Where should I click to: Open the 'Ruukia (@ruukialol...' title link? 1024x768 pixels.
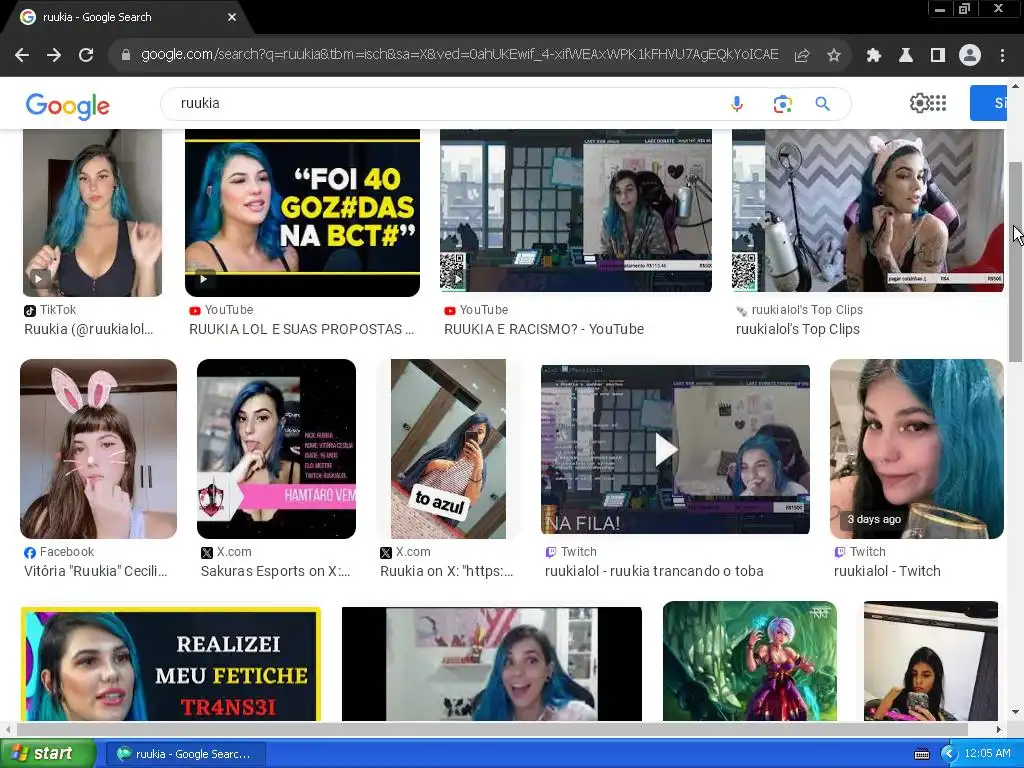(89, 329)
